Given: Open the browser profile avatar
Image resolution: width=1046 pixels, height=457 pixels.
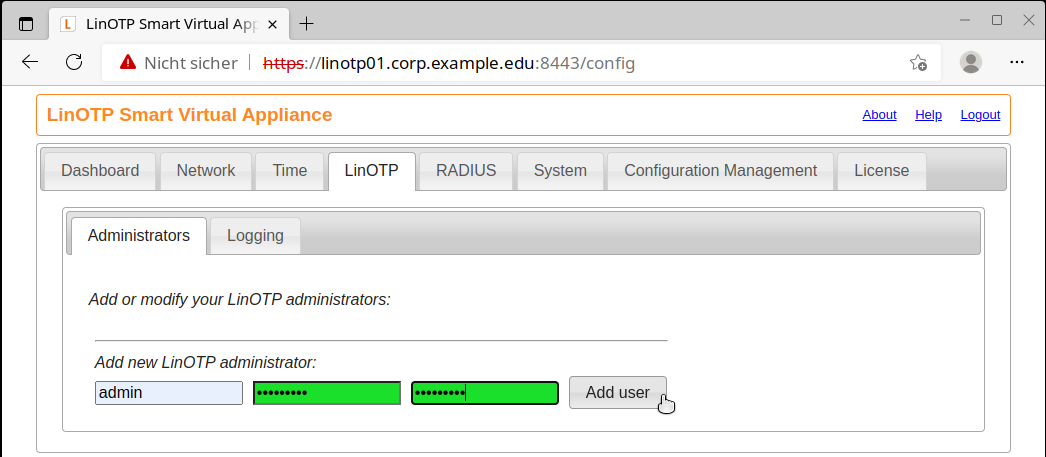Looking at the screenshot, I should point(970,62).
